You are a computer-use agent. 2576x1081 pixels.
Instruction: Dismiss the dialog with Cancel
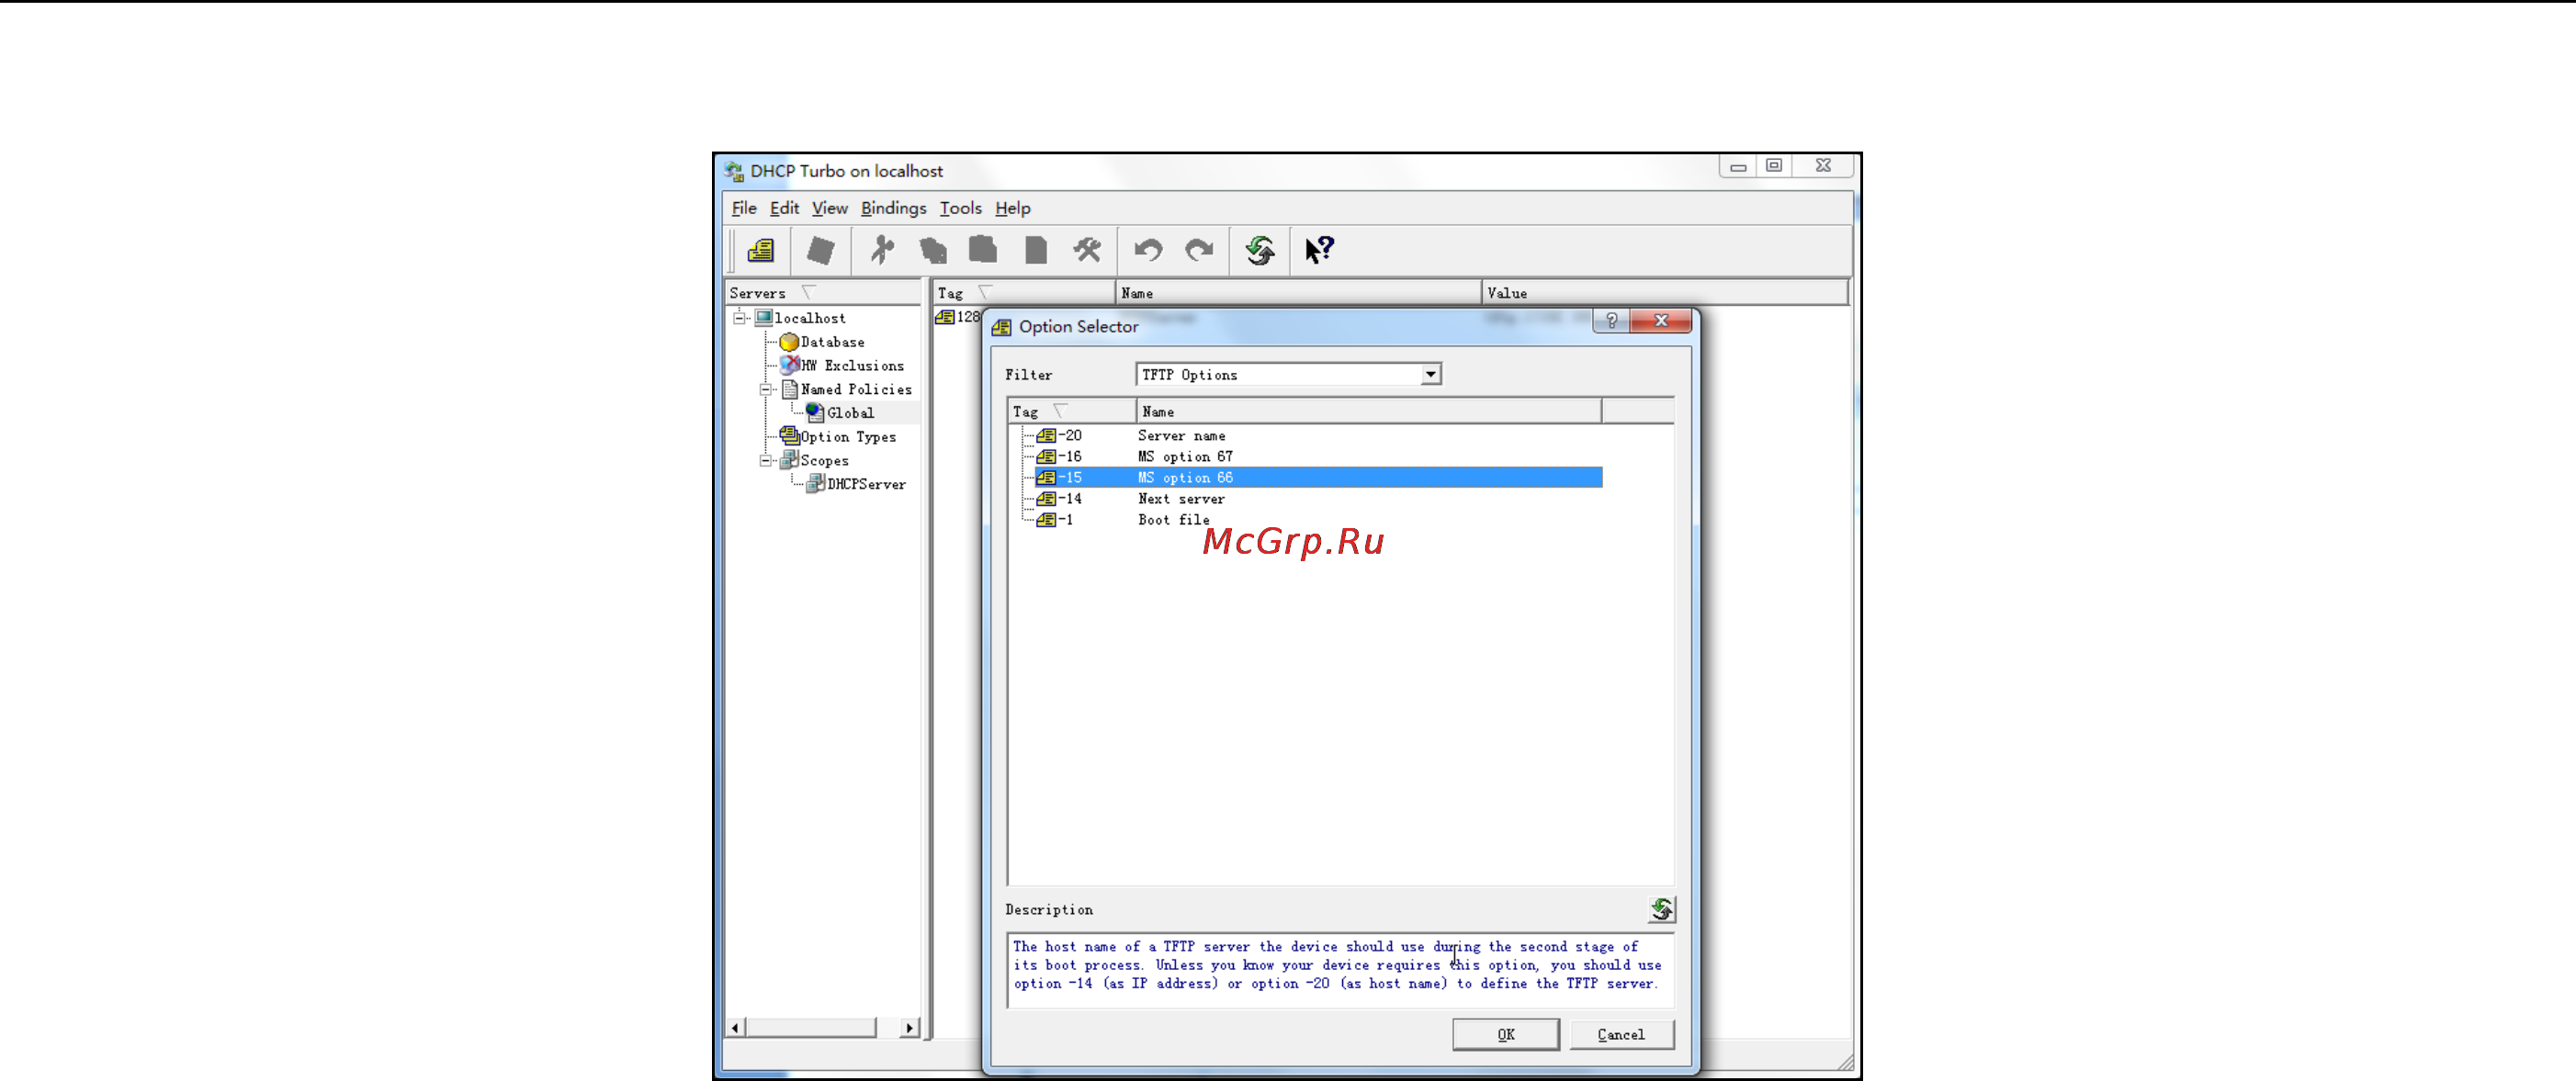(1621, 1034)
